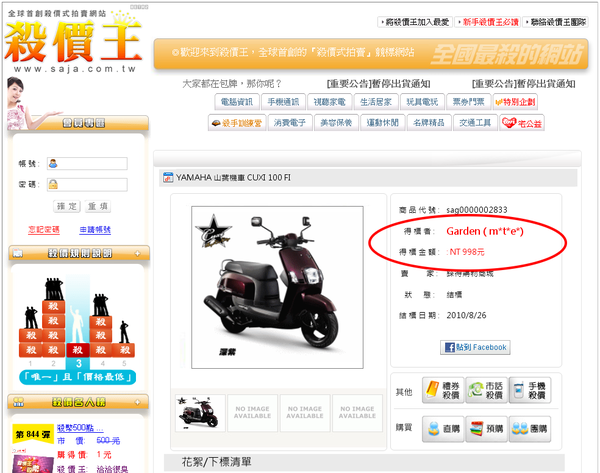600x473 pixels.
Task: Click the pyramid 「唯一」且「價格最低」 graphic
Action: 78,329
